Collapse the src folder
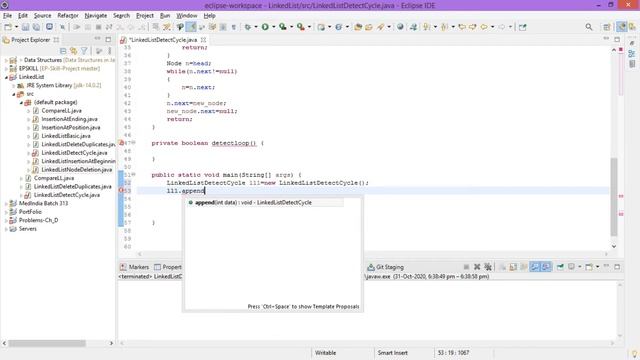Image resolution: width=640 pixels, height=360 pixels. (x=13, y=94)
